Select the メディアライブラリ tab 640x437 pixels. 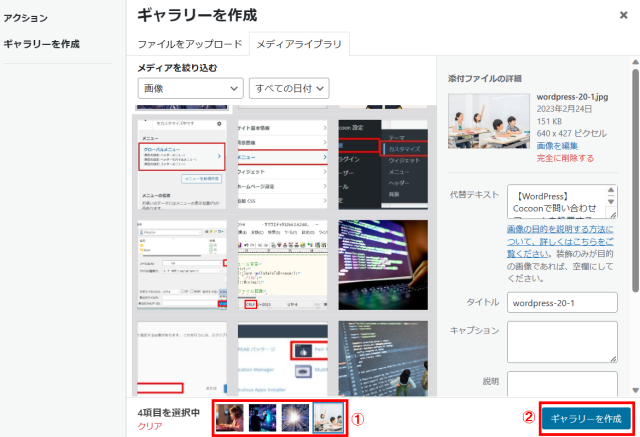pos(299,44)
